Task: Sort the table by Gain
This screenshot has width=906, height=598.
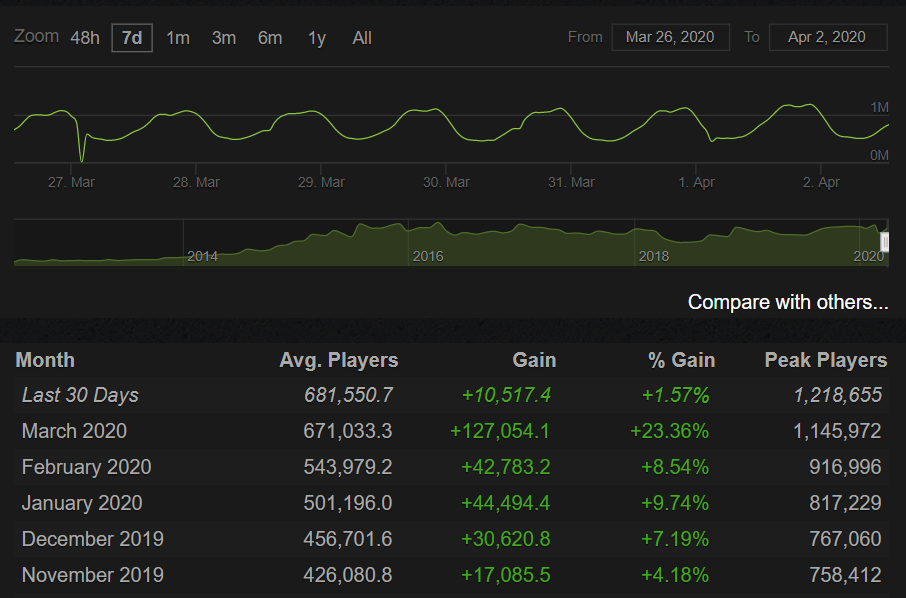Action: click(534, 359)
